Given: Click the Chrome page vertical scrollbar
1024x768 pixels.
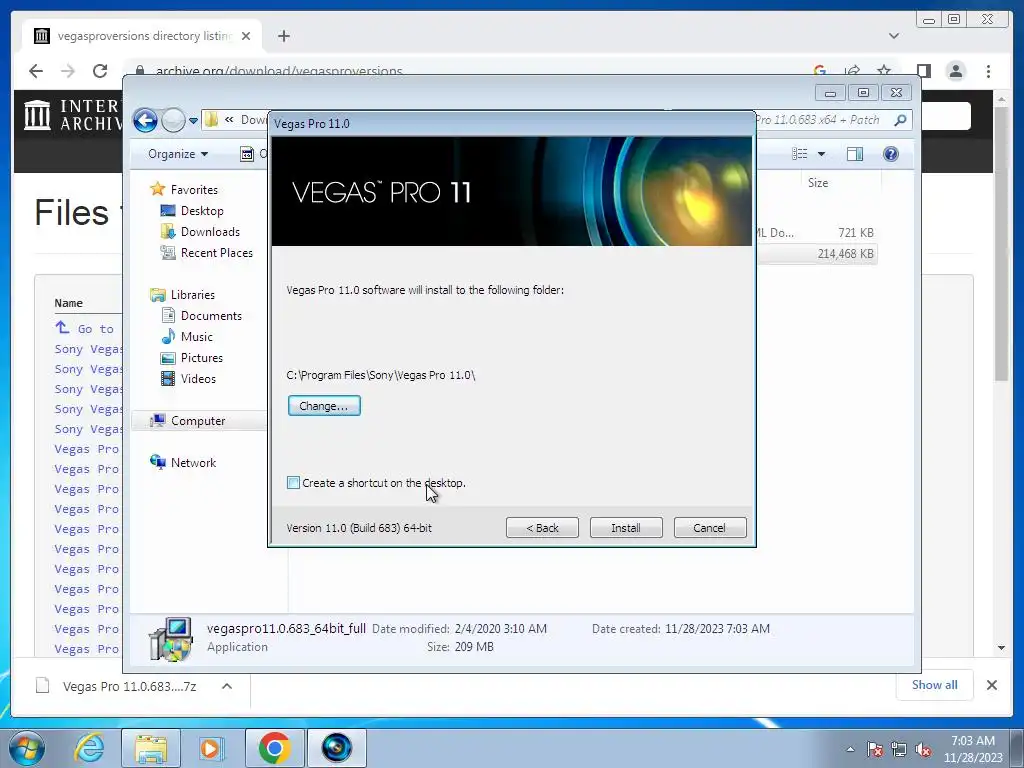Looking at the screenshot, I should 1001,243.
